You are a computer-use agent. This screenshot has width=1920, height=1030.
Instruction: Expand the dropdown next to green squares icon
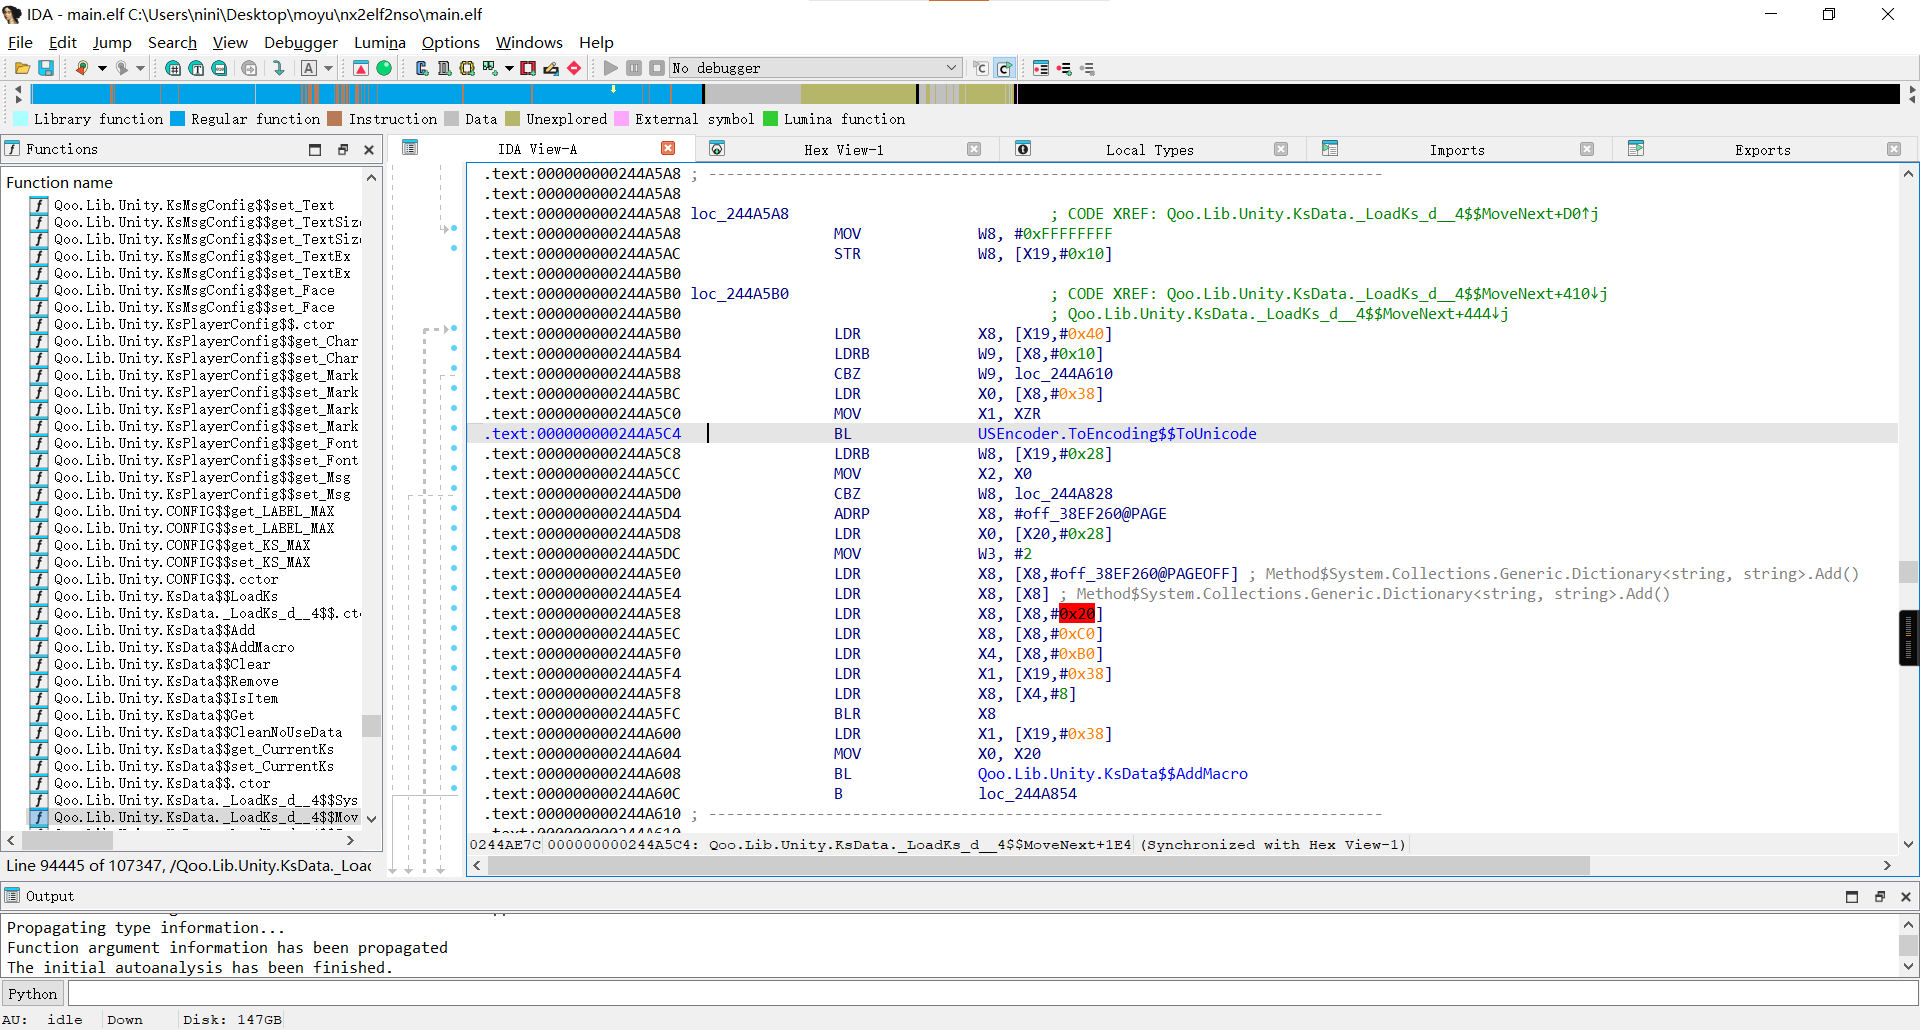click(x=509, y=68)
